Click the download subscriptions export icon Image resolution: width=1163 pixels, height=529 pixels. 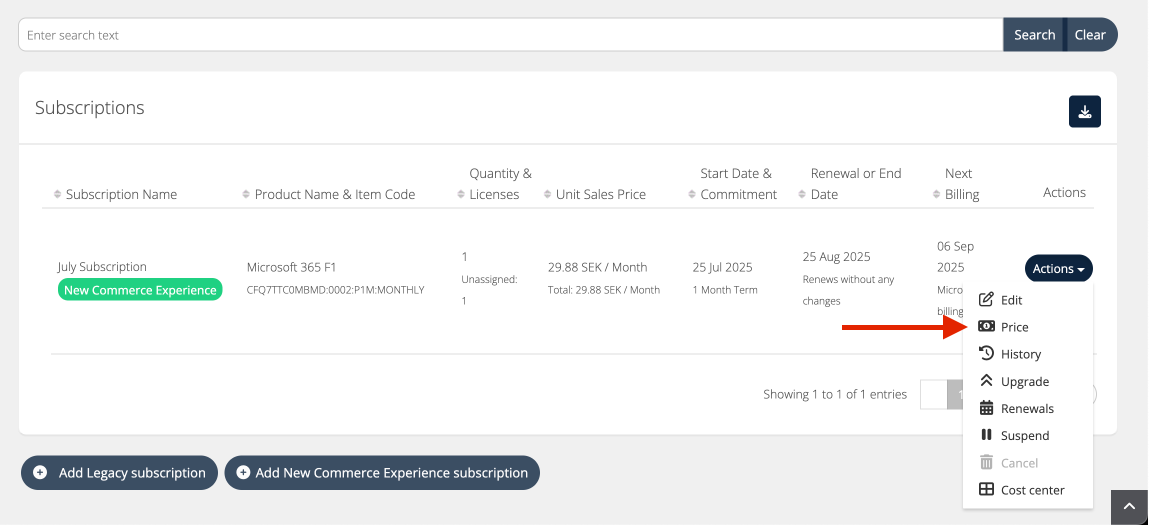click(x=1084, y=112)
